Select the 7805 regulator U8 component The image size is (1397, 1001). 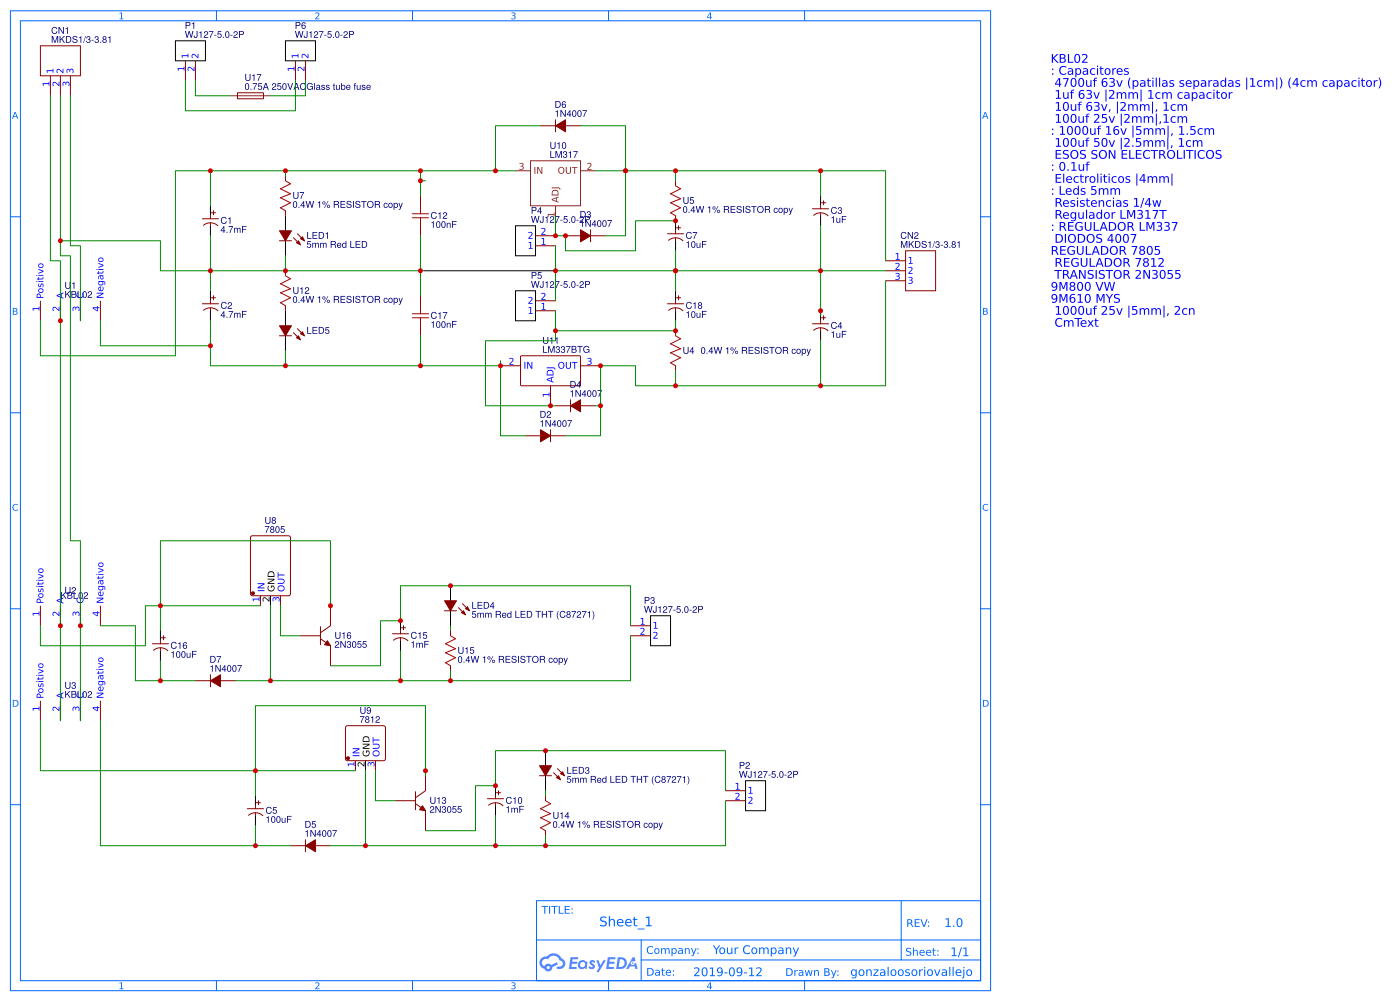tap(270, 567)
